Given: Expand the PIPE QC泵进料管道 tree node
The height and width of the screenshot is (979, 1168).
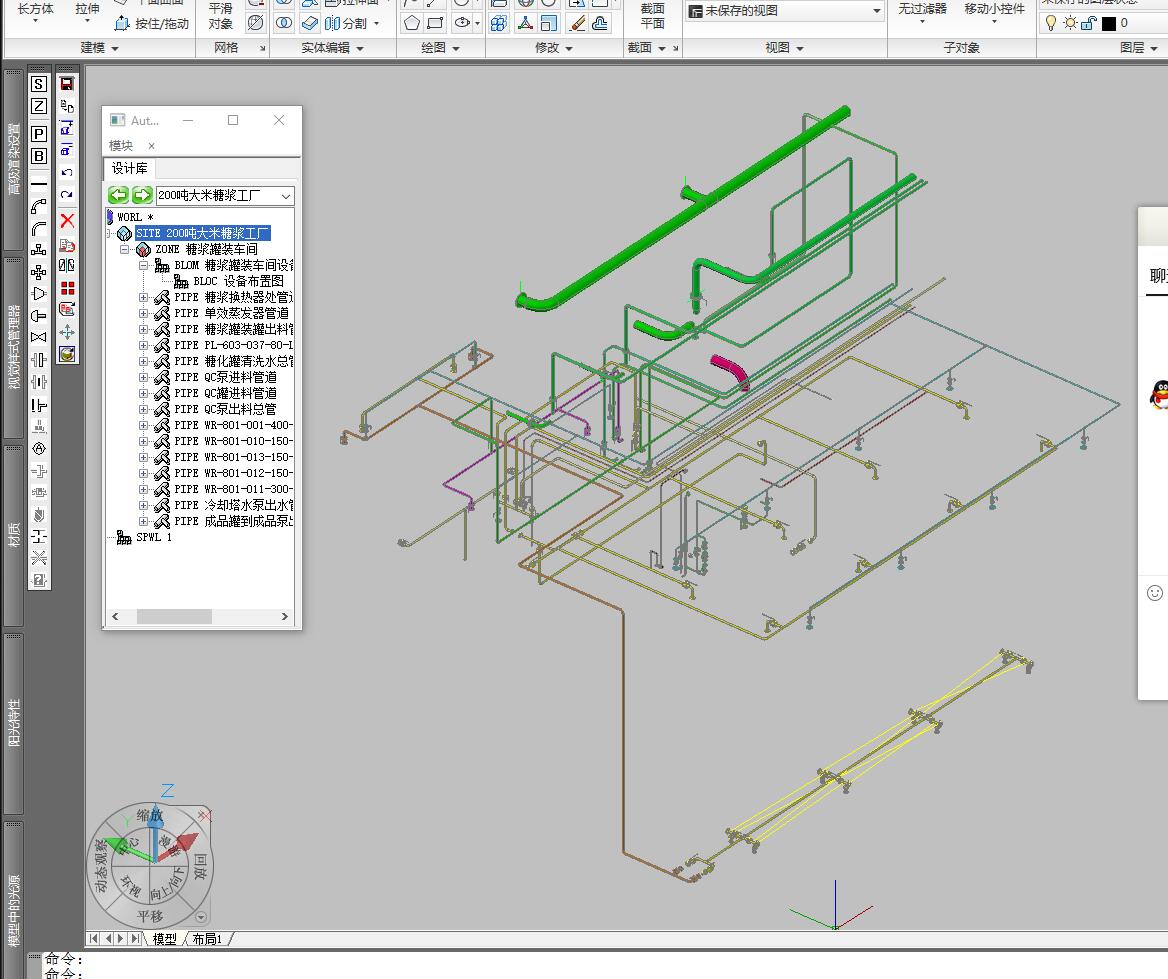Looking at the screenshot, I should [x=143, y=377].
